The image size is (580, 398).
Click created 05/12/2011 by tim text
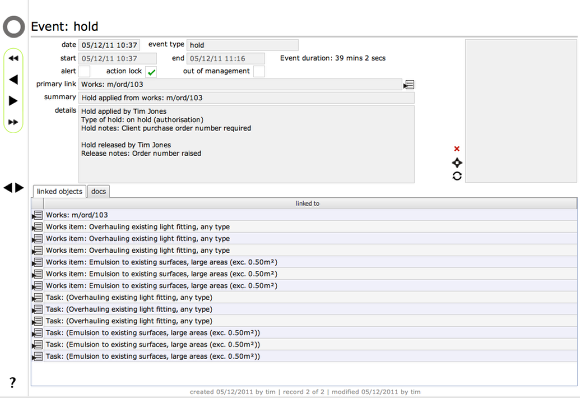tap(232, 391)
